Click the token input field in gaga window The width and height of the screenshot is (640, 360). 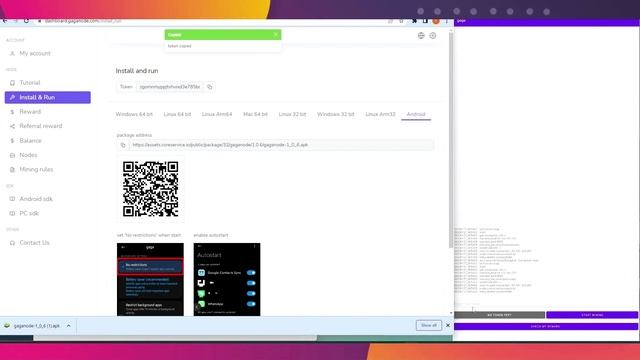546,308
